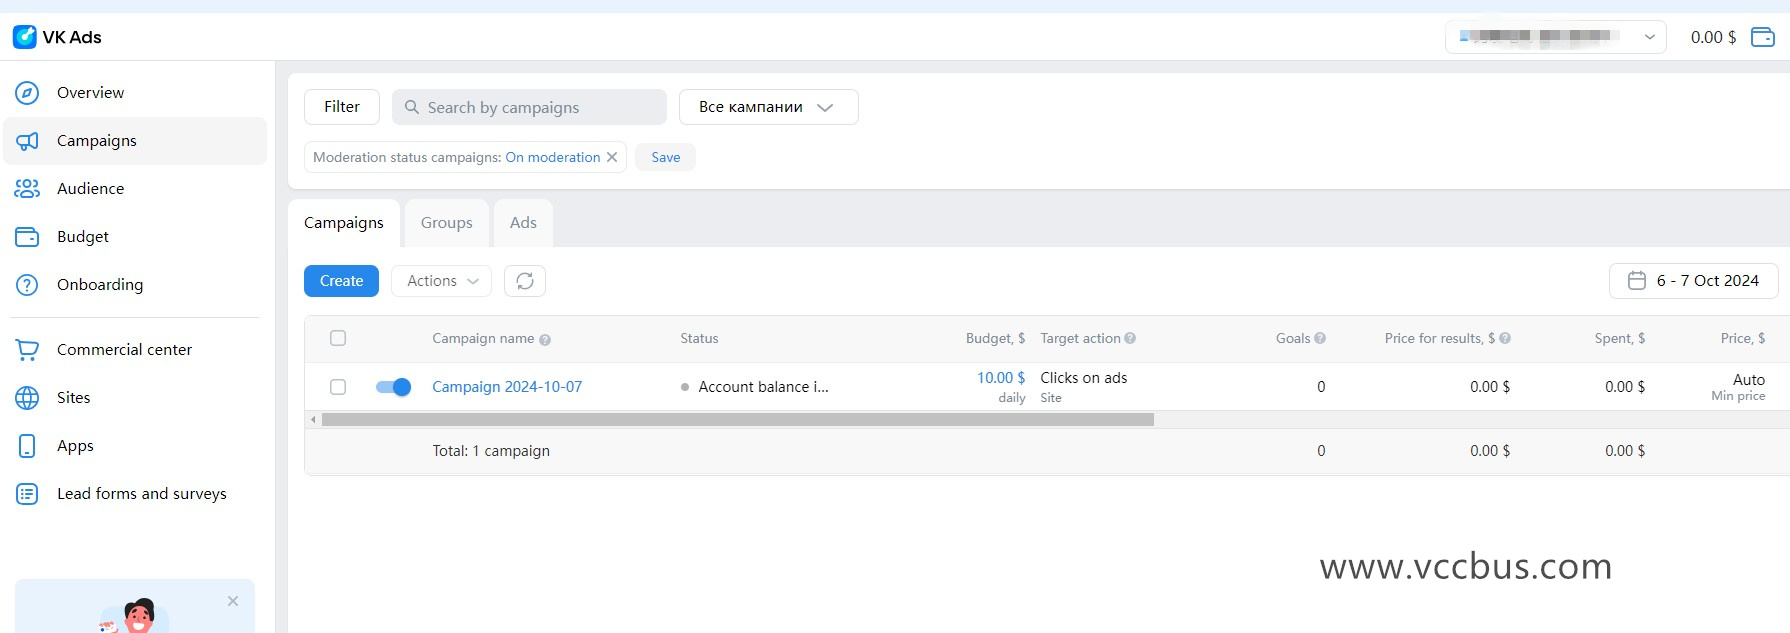Open the Все кампании dropdown
Image resolution: width=1790 pixels, height=633 pixels.
[x=767, y=107]
